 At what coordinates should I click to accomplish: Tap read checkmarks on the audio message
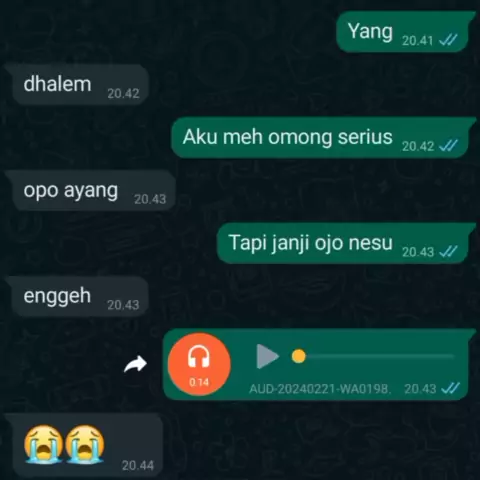(450, 388)
